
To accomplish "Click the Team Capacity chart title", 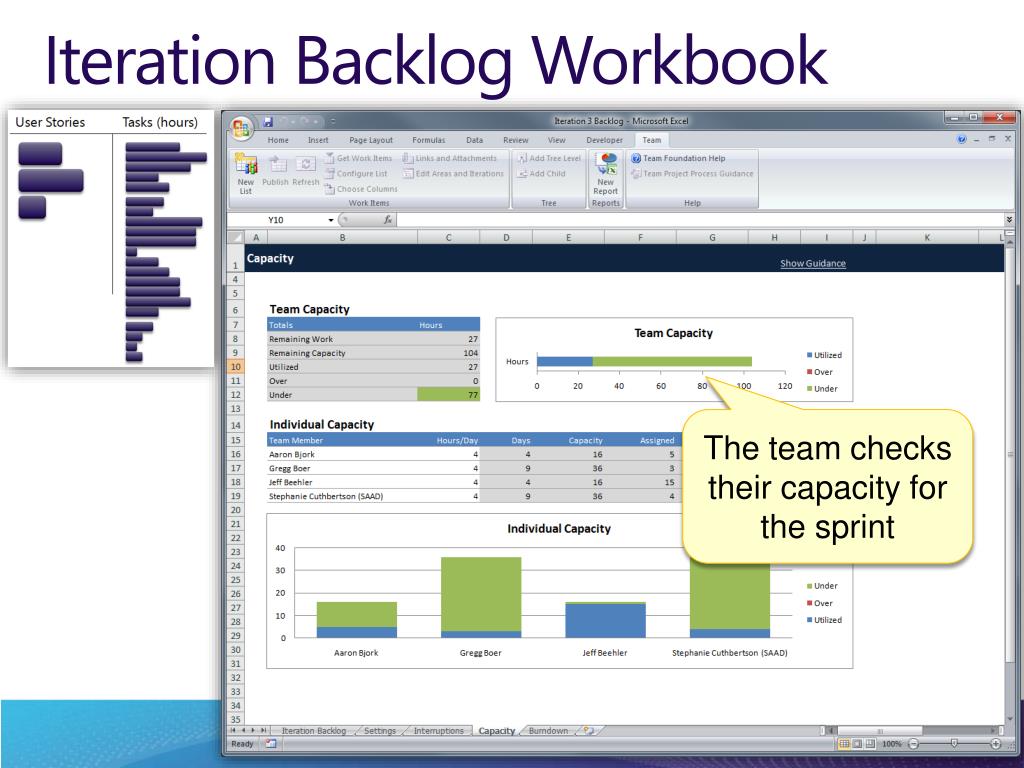I will point(673,333).
